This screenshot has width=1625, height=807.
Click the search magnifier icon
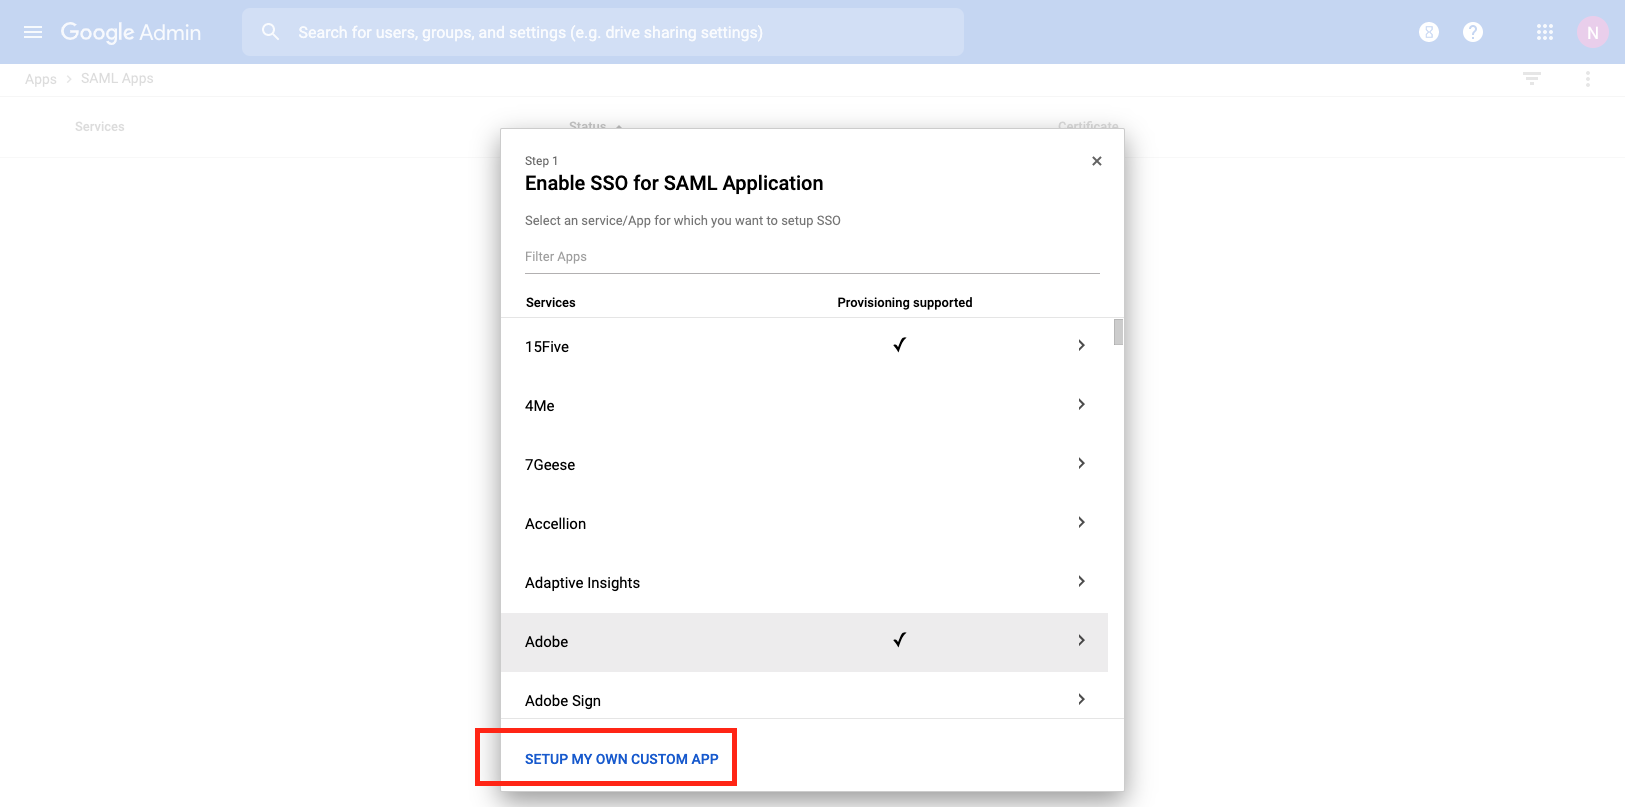(270, 32)
